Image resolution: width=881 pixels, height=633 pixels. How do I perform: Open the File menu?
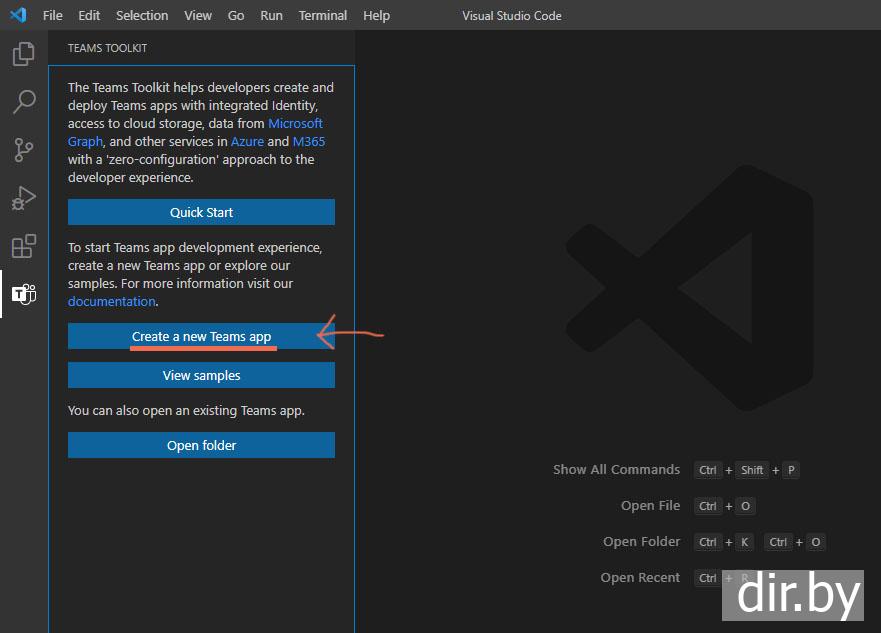tap(52, 15)
